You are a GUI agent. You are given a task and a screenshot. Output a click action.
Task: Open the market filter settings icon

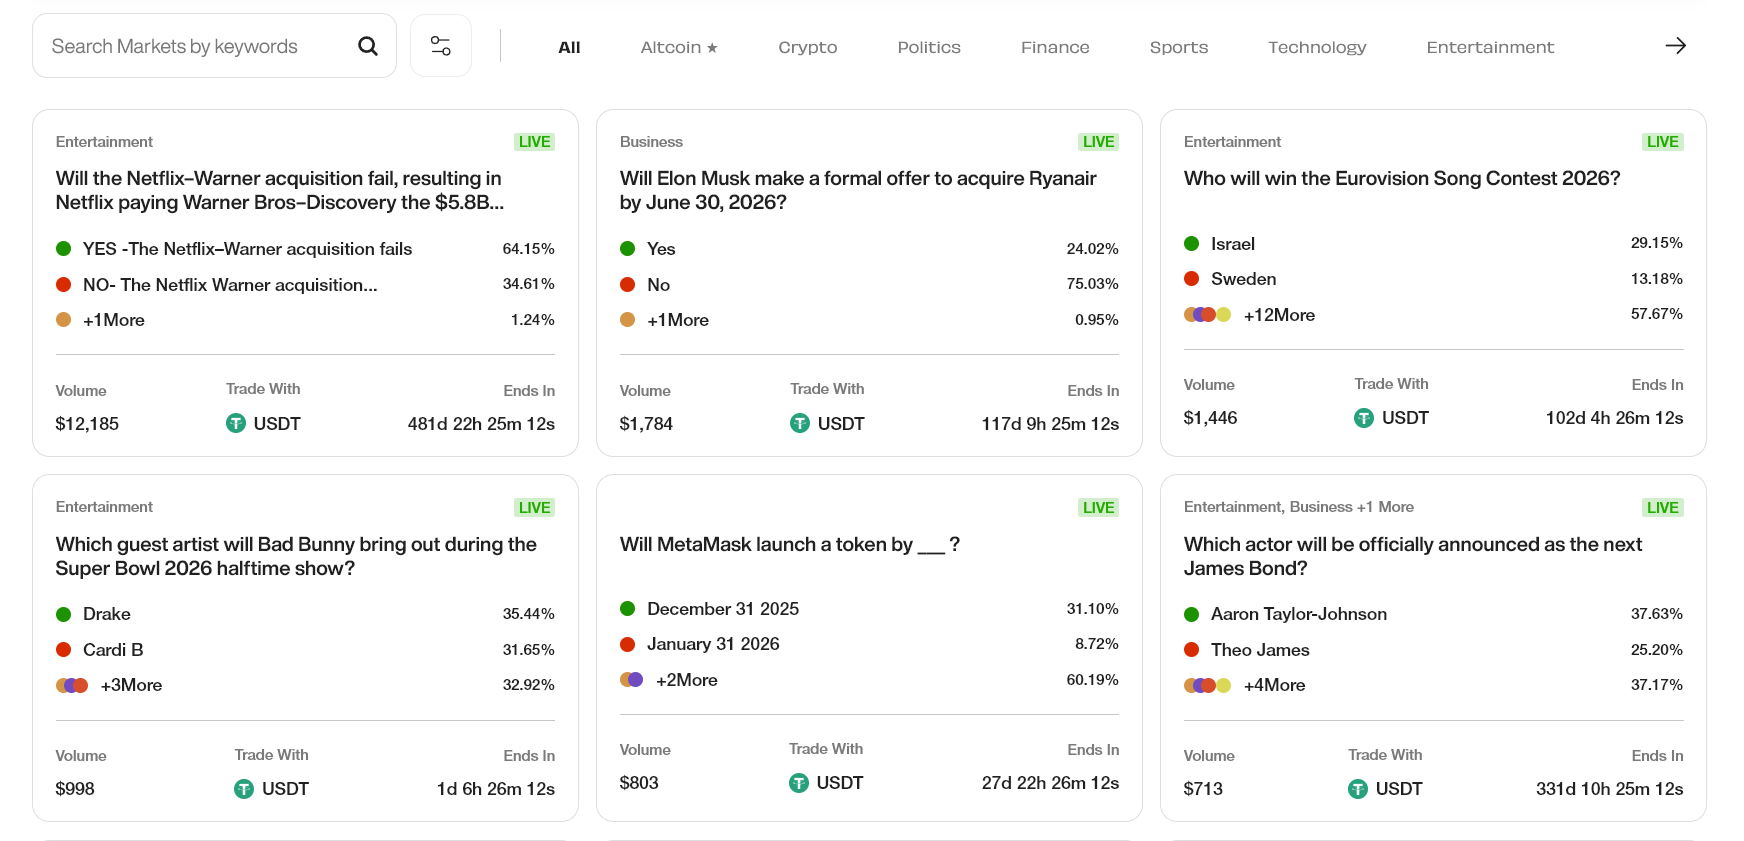[440, 45]
